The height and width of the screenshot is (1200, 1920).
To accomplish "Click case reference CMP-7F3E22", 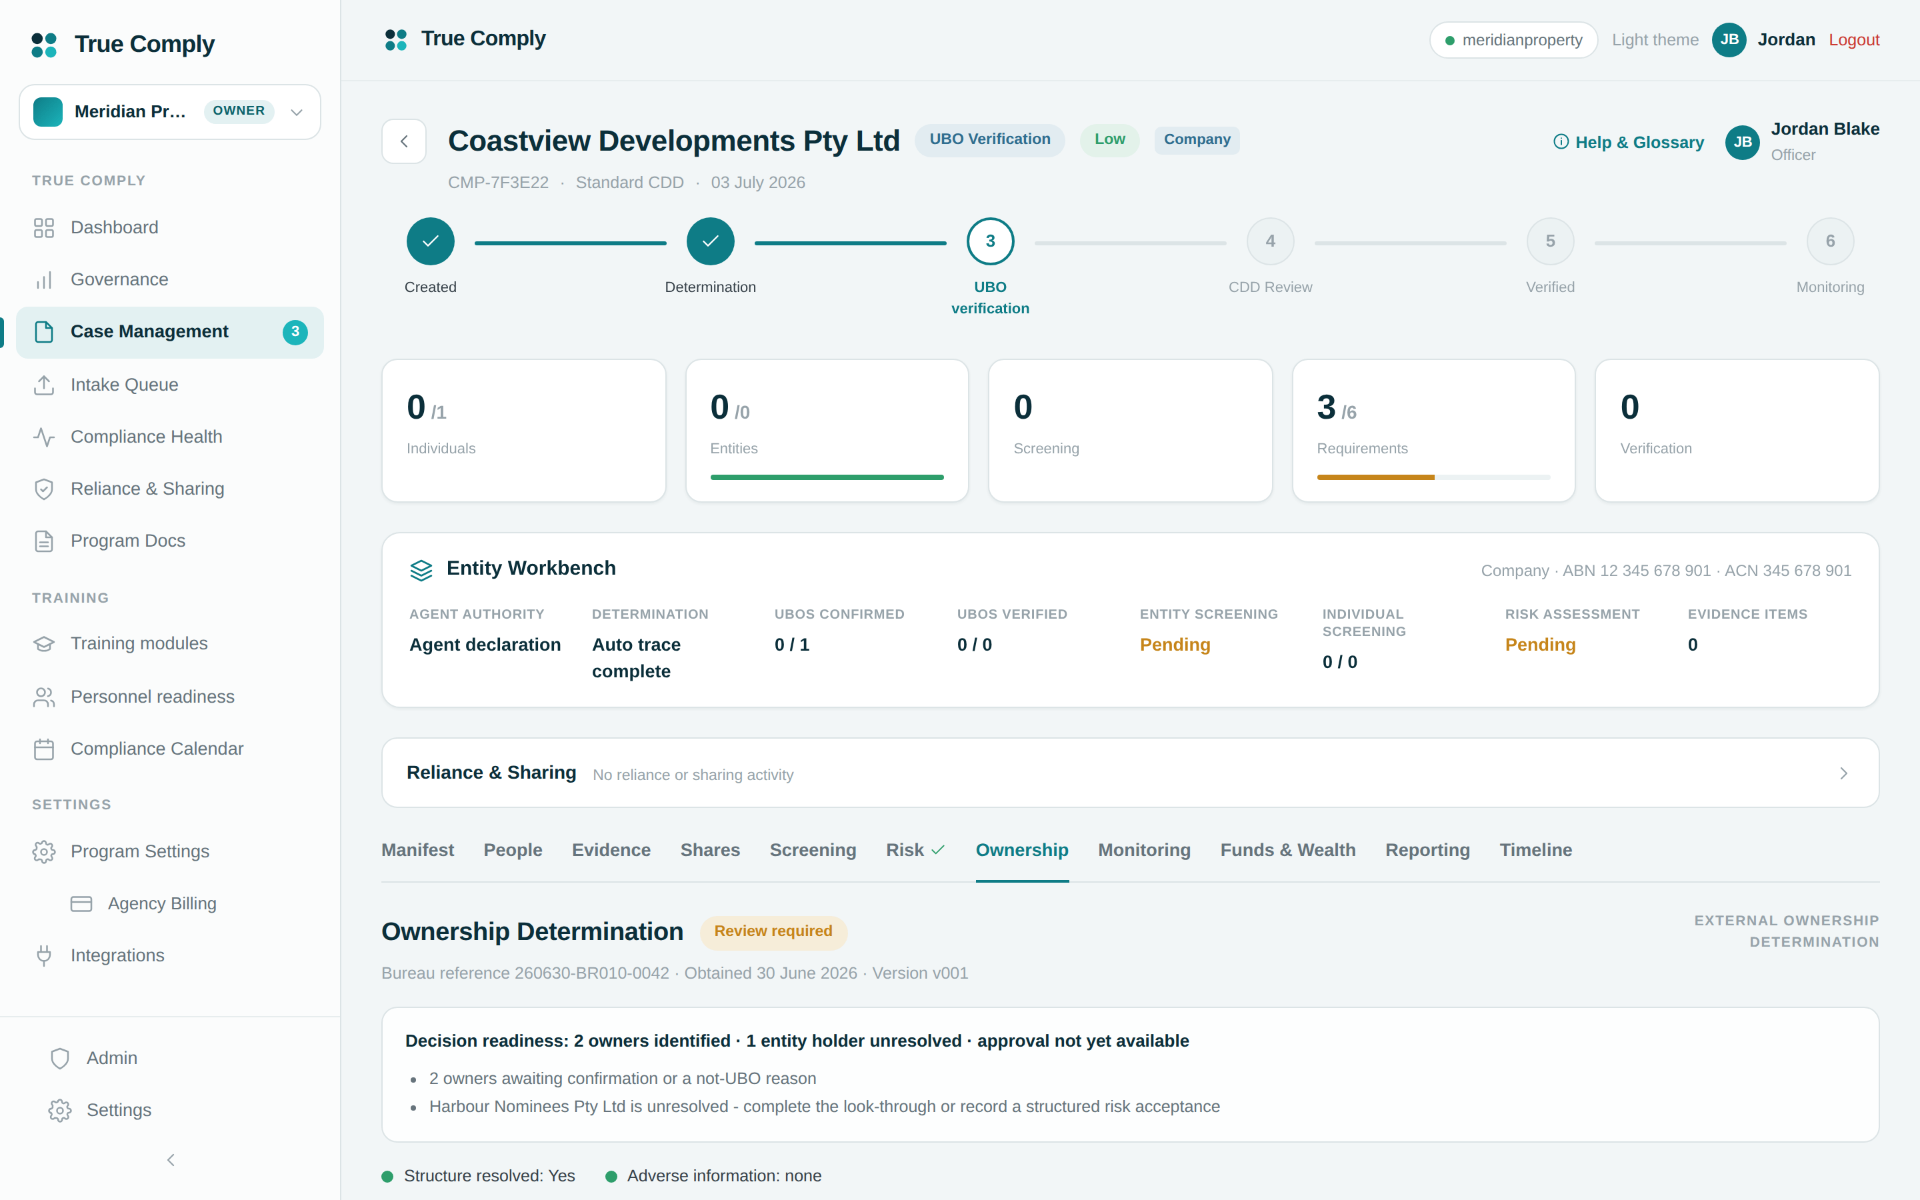I will [498, 183].
